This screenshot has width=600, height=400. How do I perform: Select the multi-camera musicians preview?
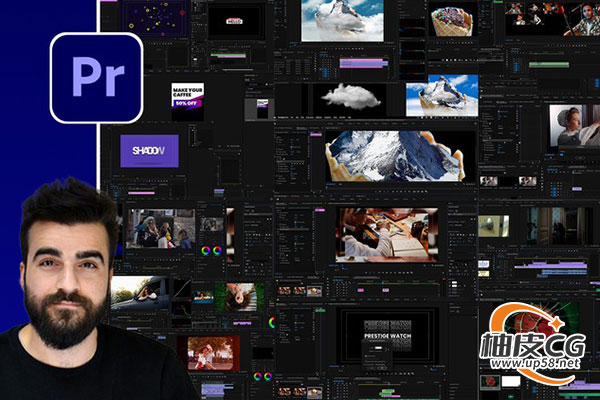click(x=553, y=19)
